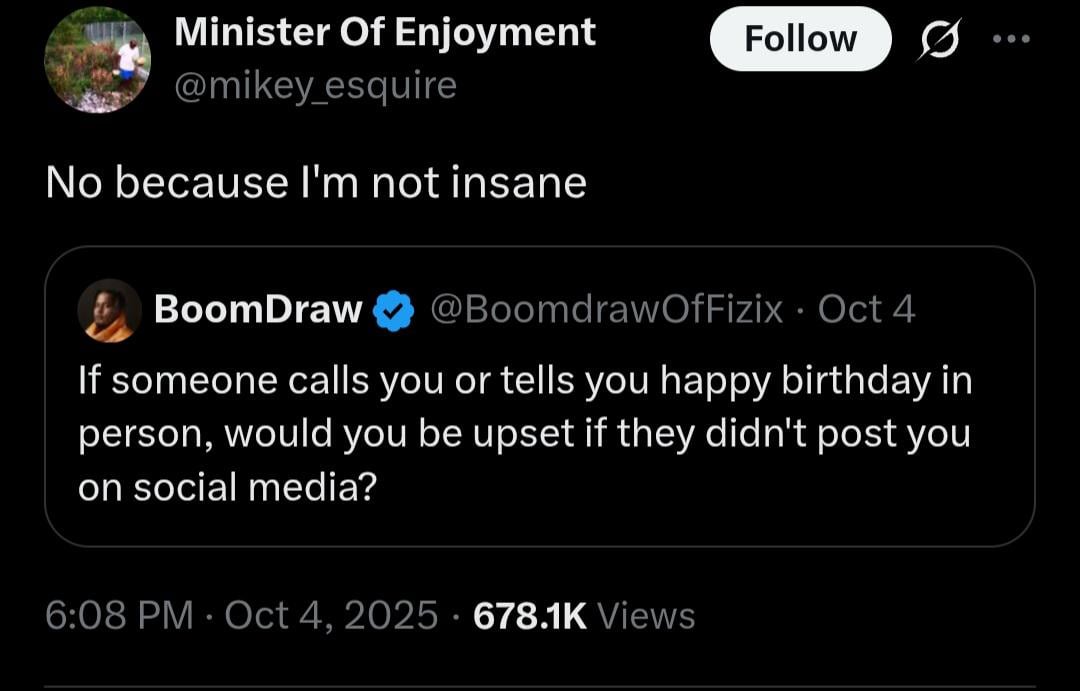This screenshot has width=1080, height=691.
Task: Click the 678.1K view count
Action: coord(529,615)
